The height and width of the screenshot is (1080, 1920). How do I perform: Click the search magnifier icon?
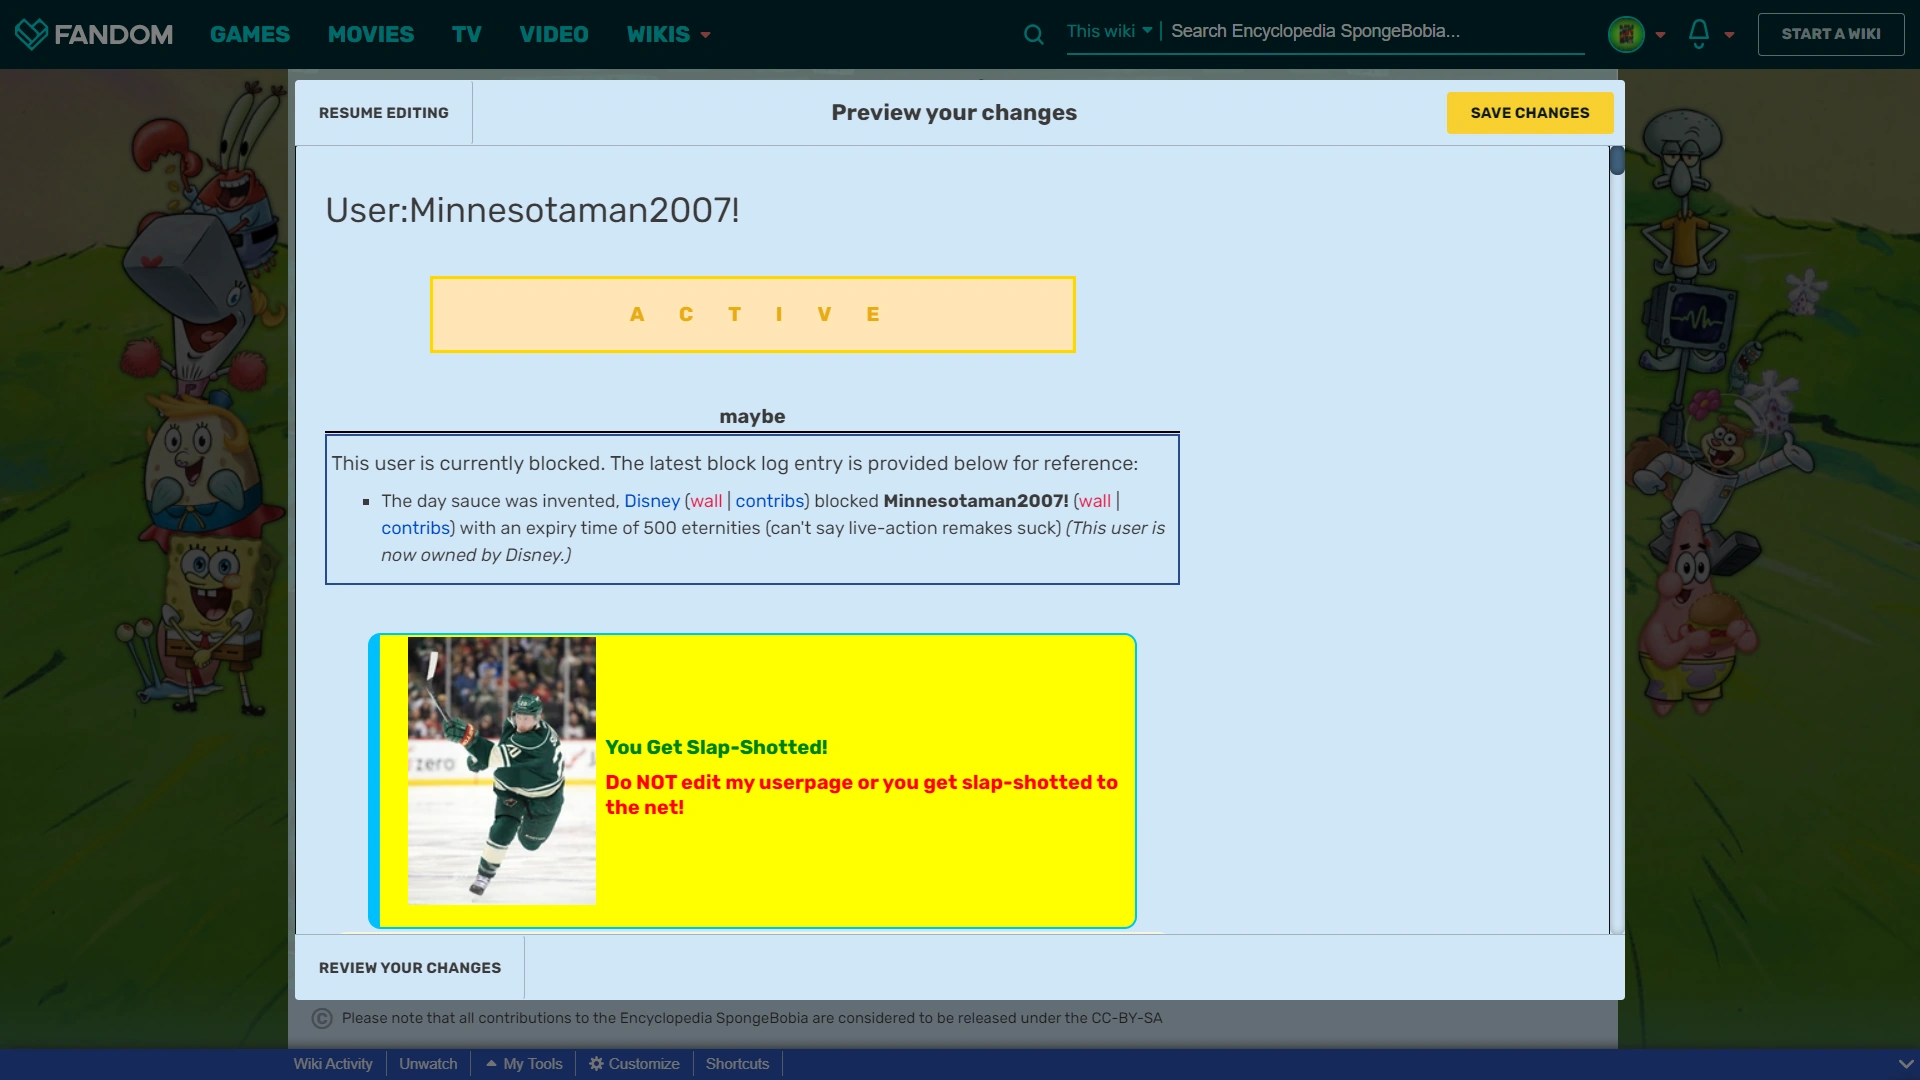[x=1034, y=35]
